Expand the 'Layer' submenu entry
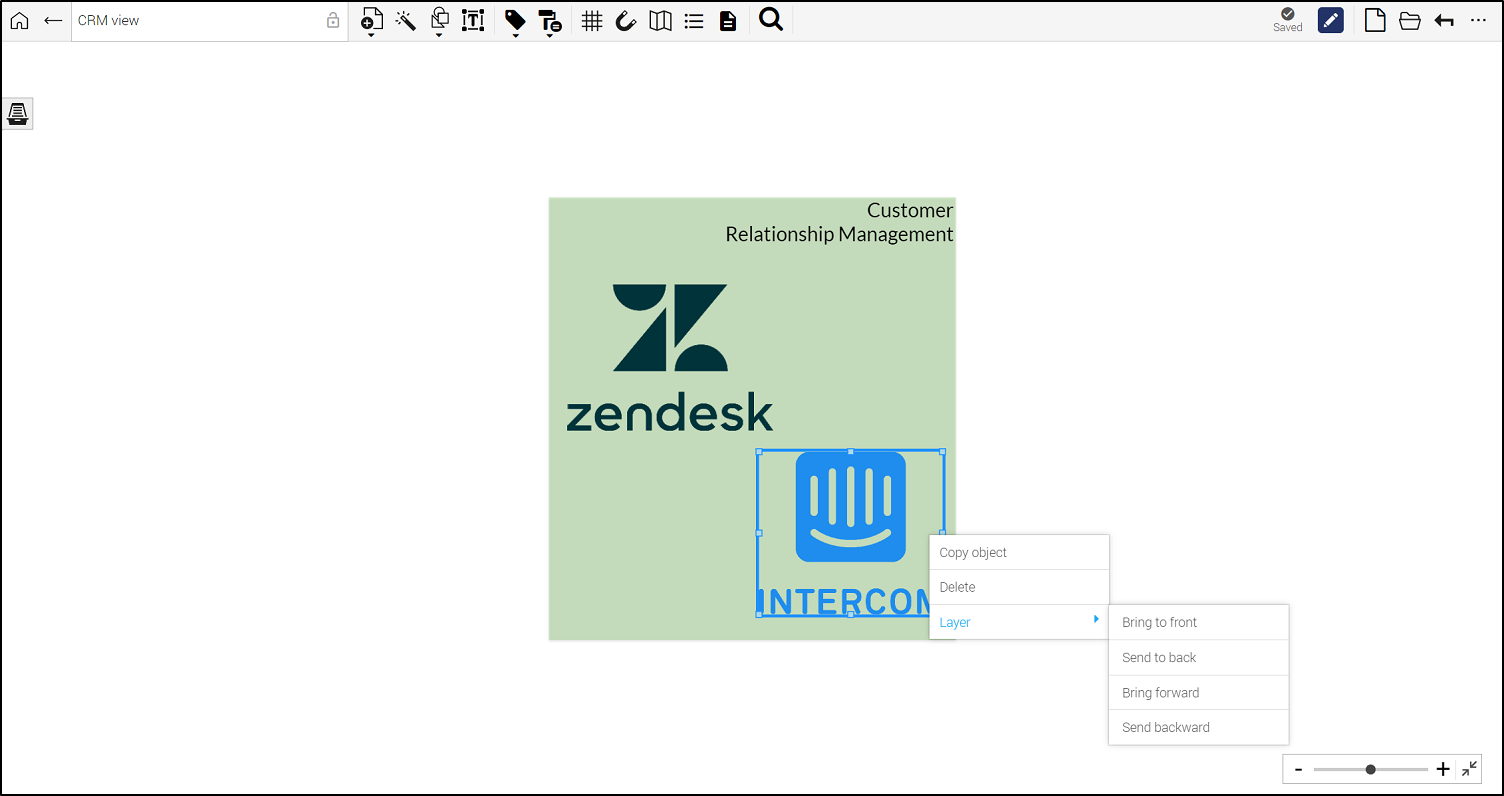Image resolution: width=1504 pixels, height=796 pixels. coord(1019,622)
